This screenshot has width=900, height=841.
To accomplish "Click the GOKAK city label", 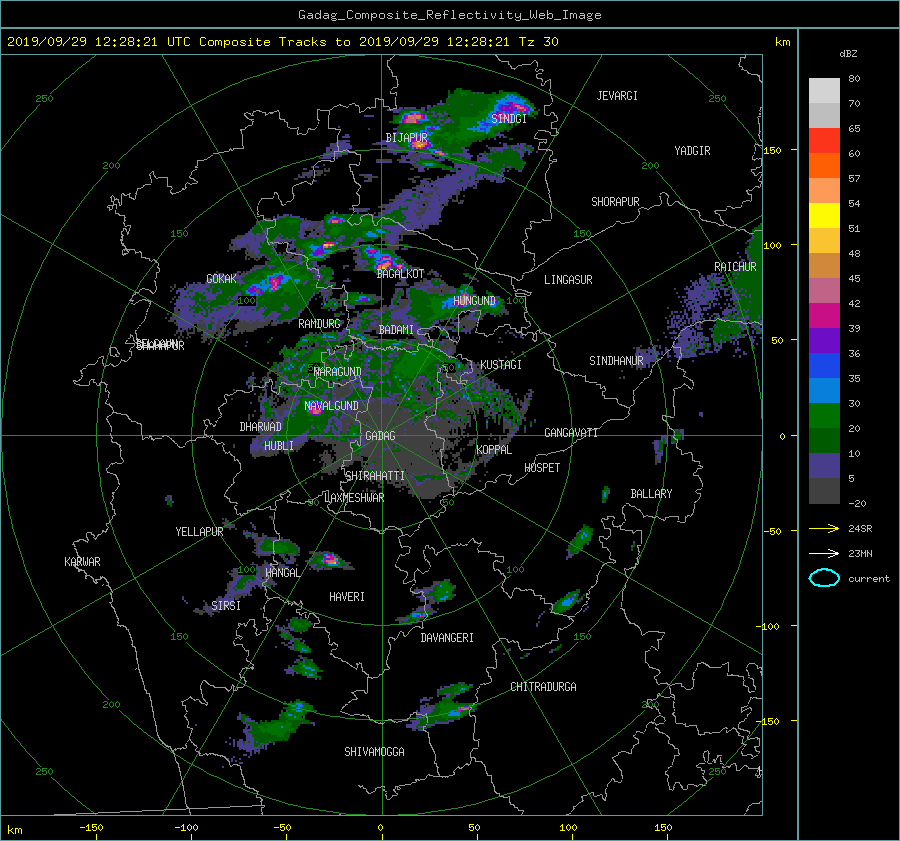I will [222, 279].
